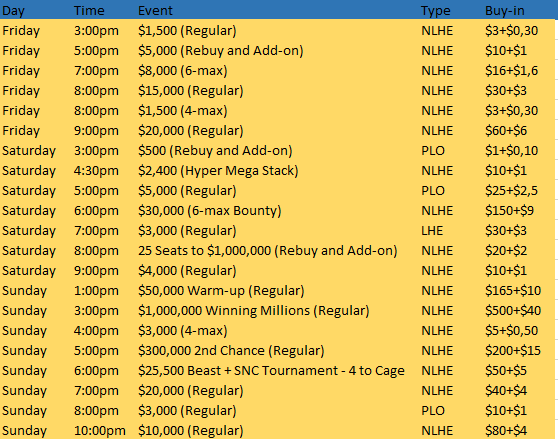
Task: Click the $1,500 (4-max) event cell
Action: point(183,110)
